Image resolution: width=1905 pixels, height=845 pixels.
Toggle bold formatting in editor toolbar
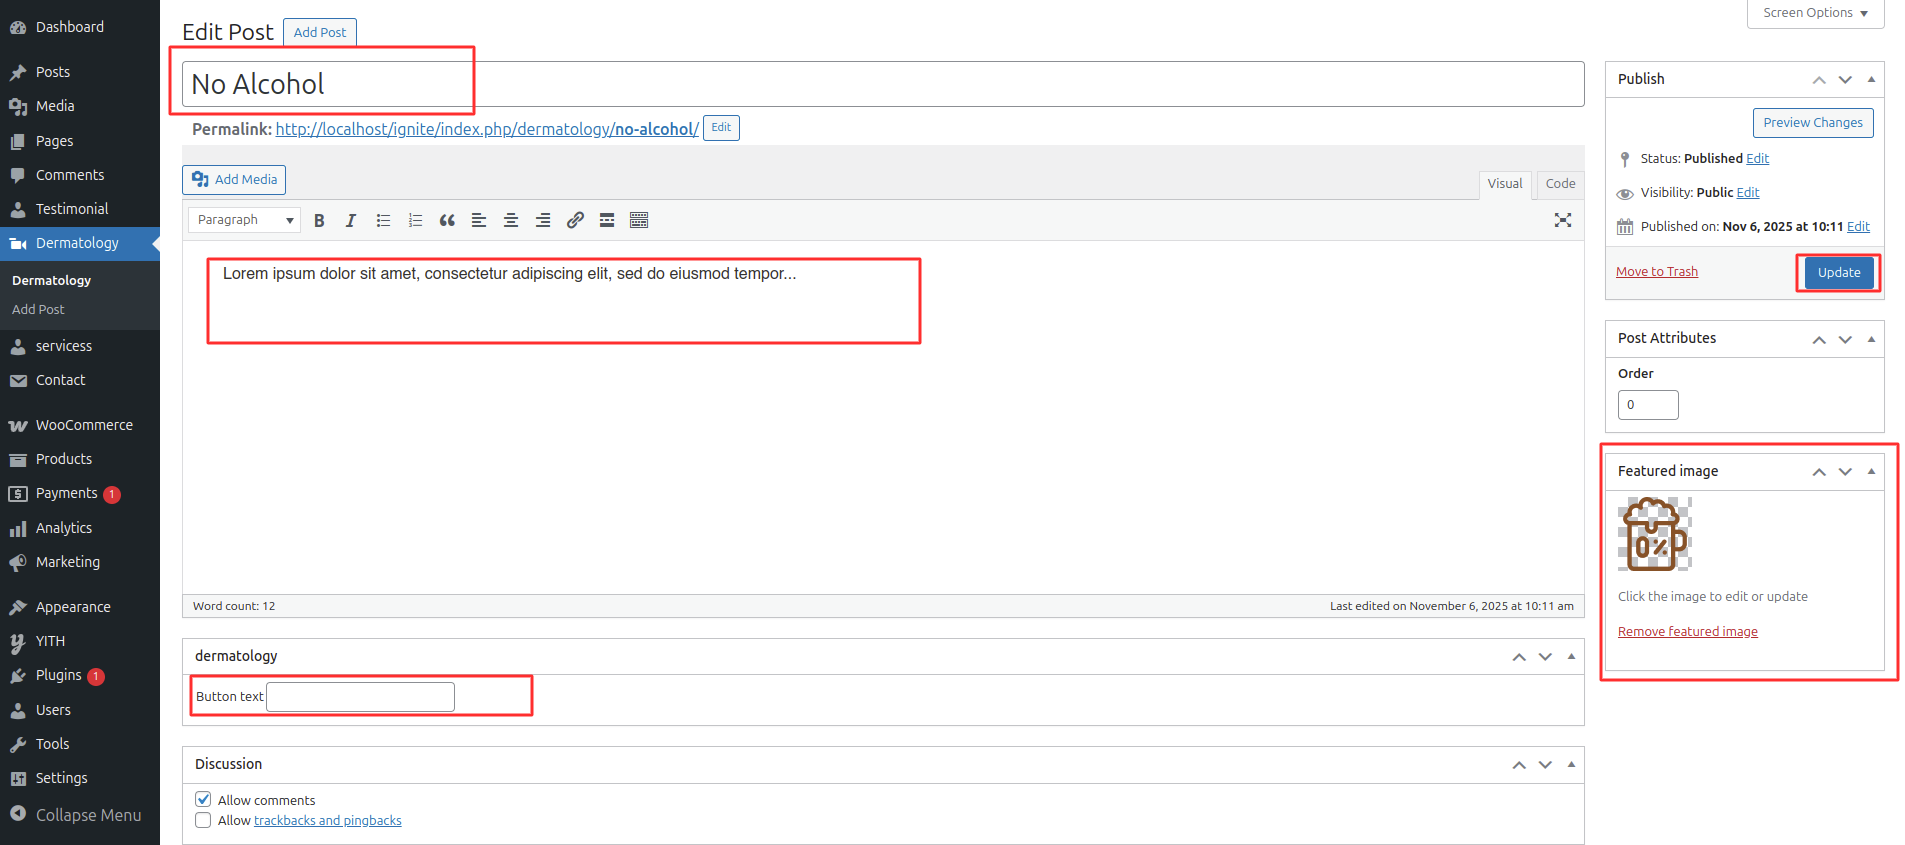pyautogui.click(x=319, y=221)
